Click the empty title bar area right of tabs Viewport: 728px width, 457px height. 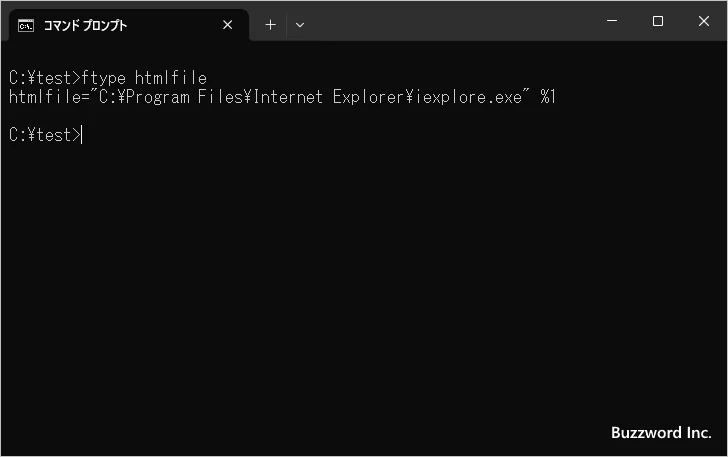tap(450, 21)
